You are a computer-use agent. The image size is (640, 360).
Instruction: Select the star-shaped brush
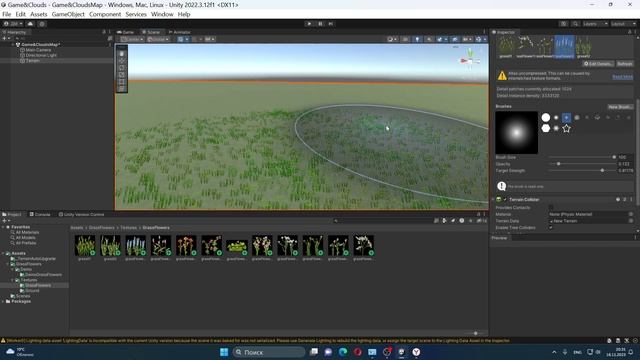566,128
